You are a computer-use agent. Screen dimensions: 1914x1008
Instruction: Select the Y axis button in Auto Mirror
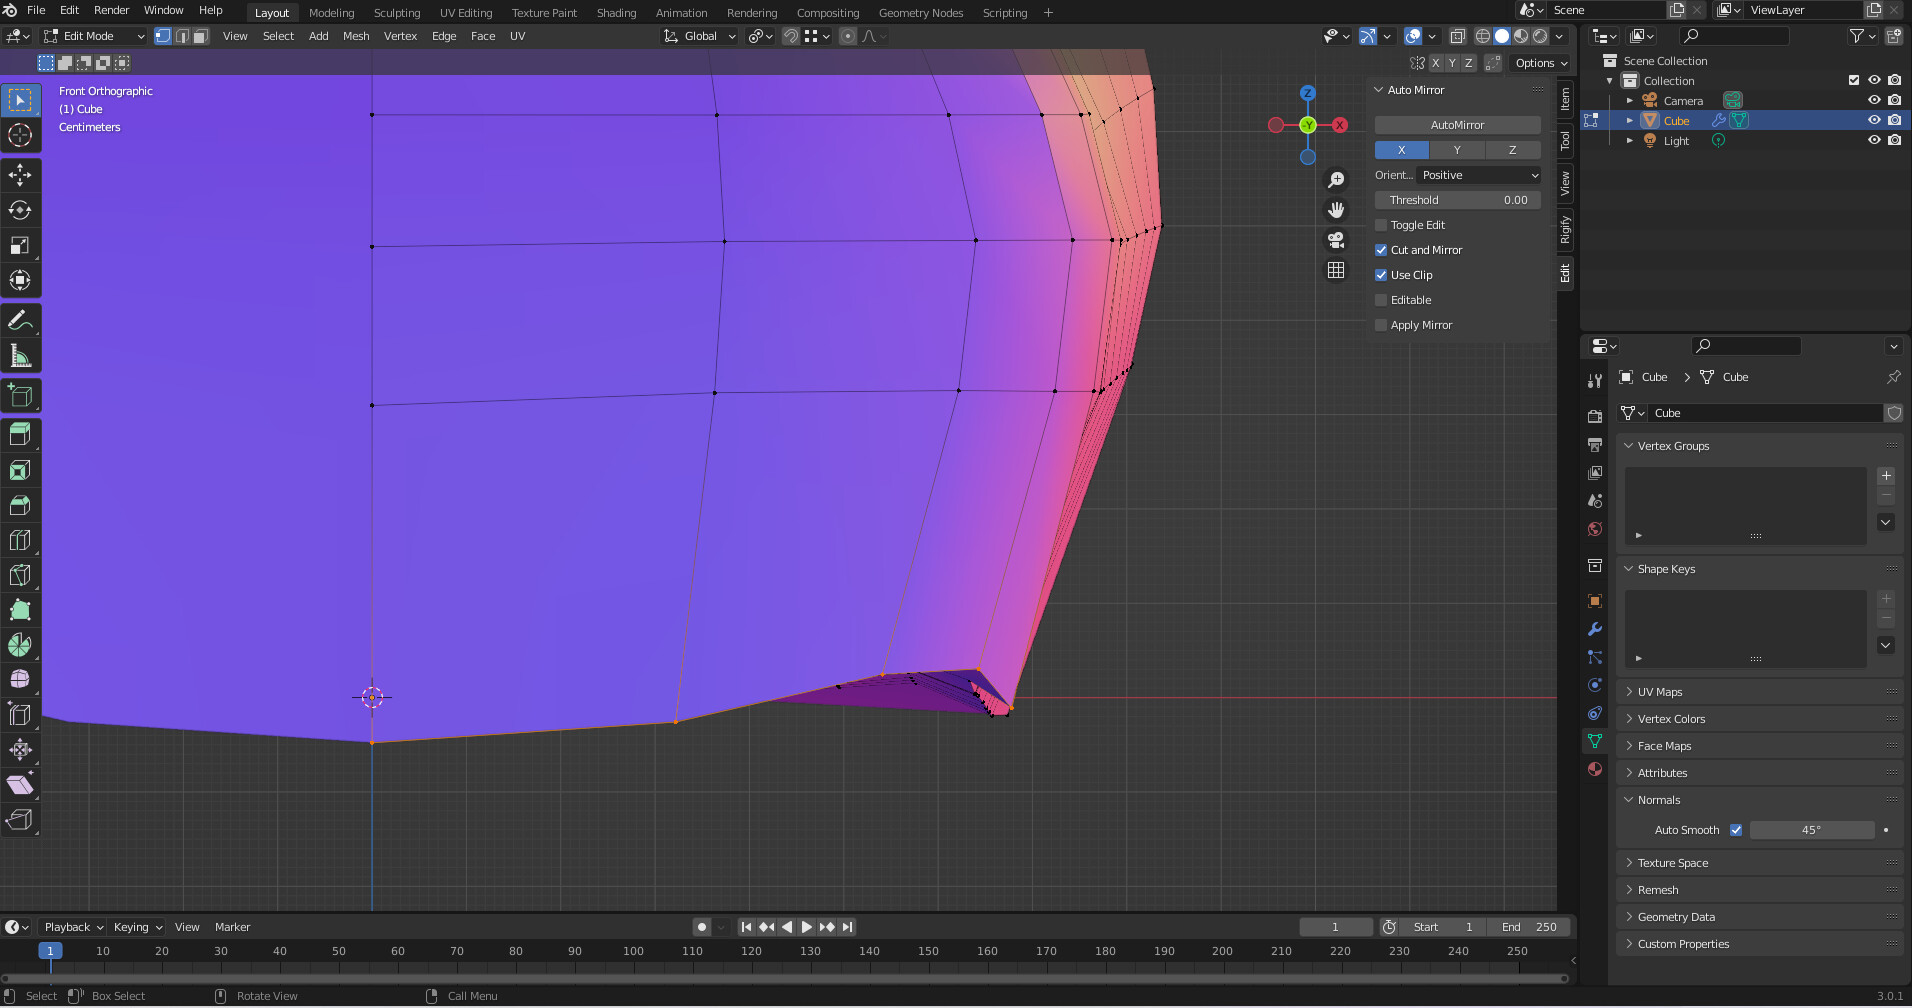pos(1457,150)
